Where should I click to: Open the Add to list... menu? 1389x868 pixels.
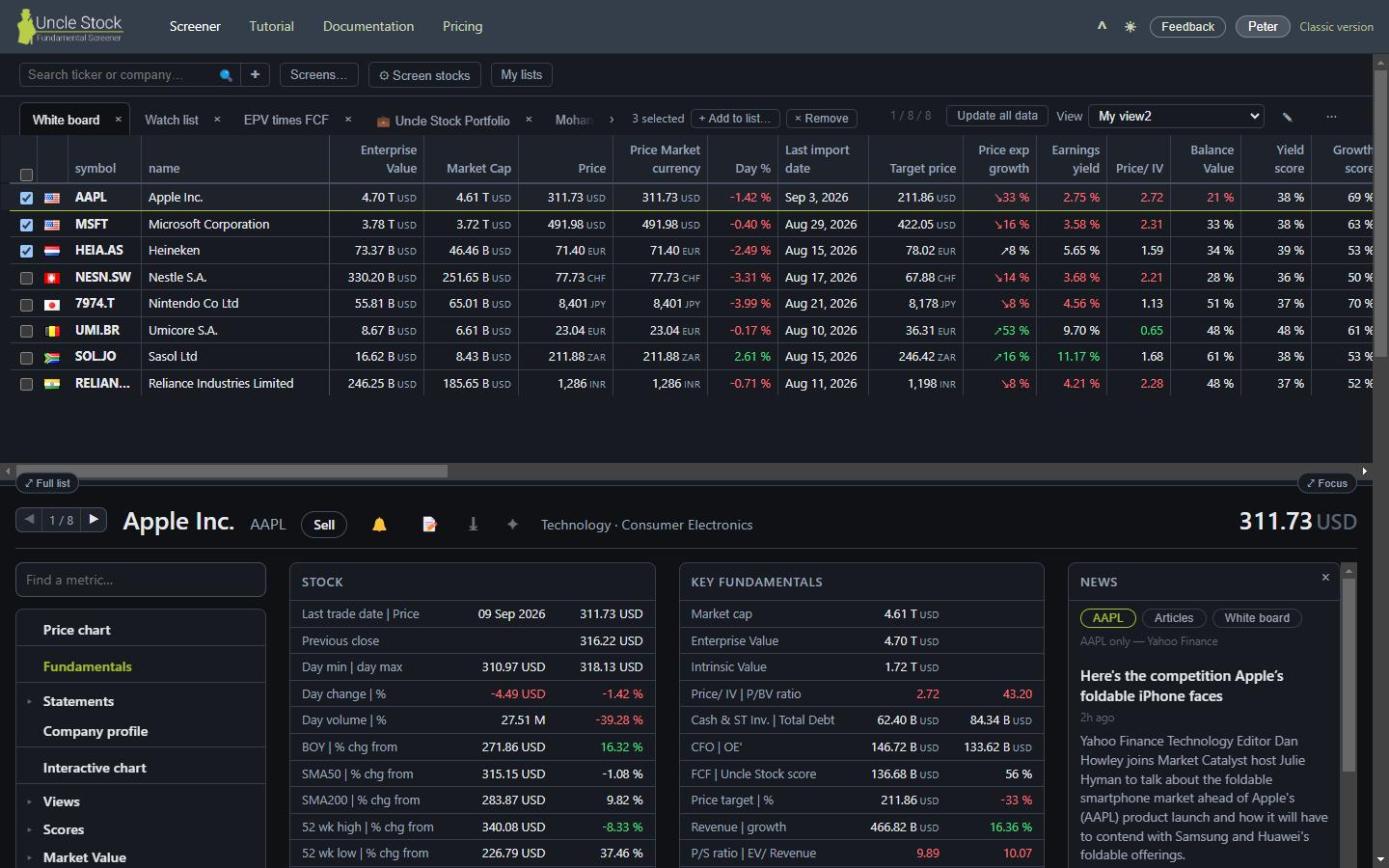[736, 118]
